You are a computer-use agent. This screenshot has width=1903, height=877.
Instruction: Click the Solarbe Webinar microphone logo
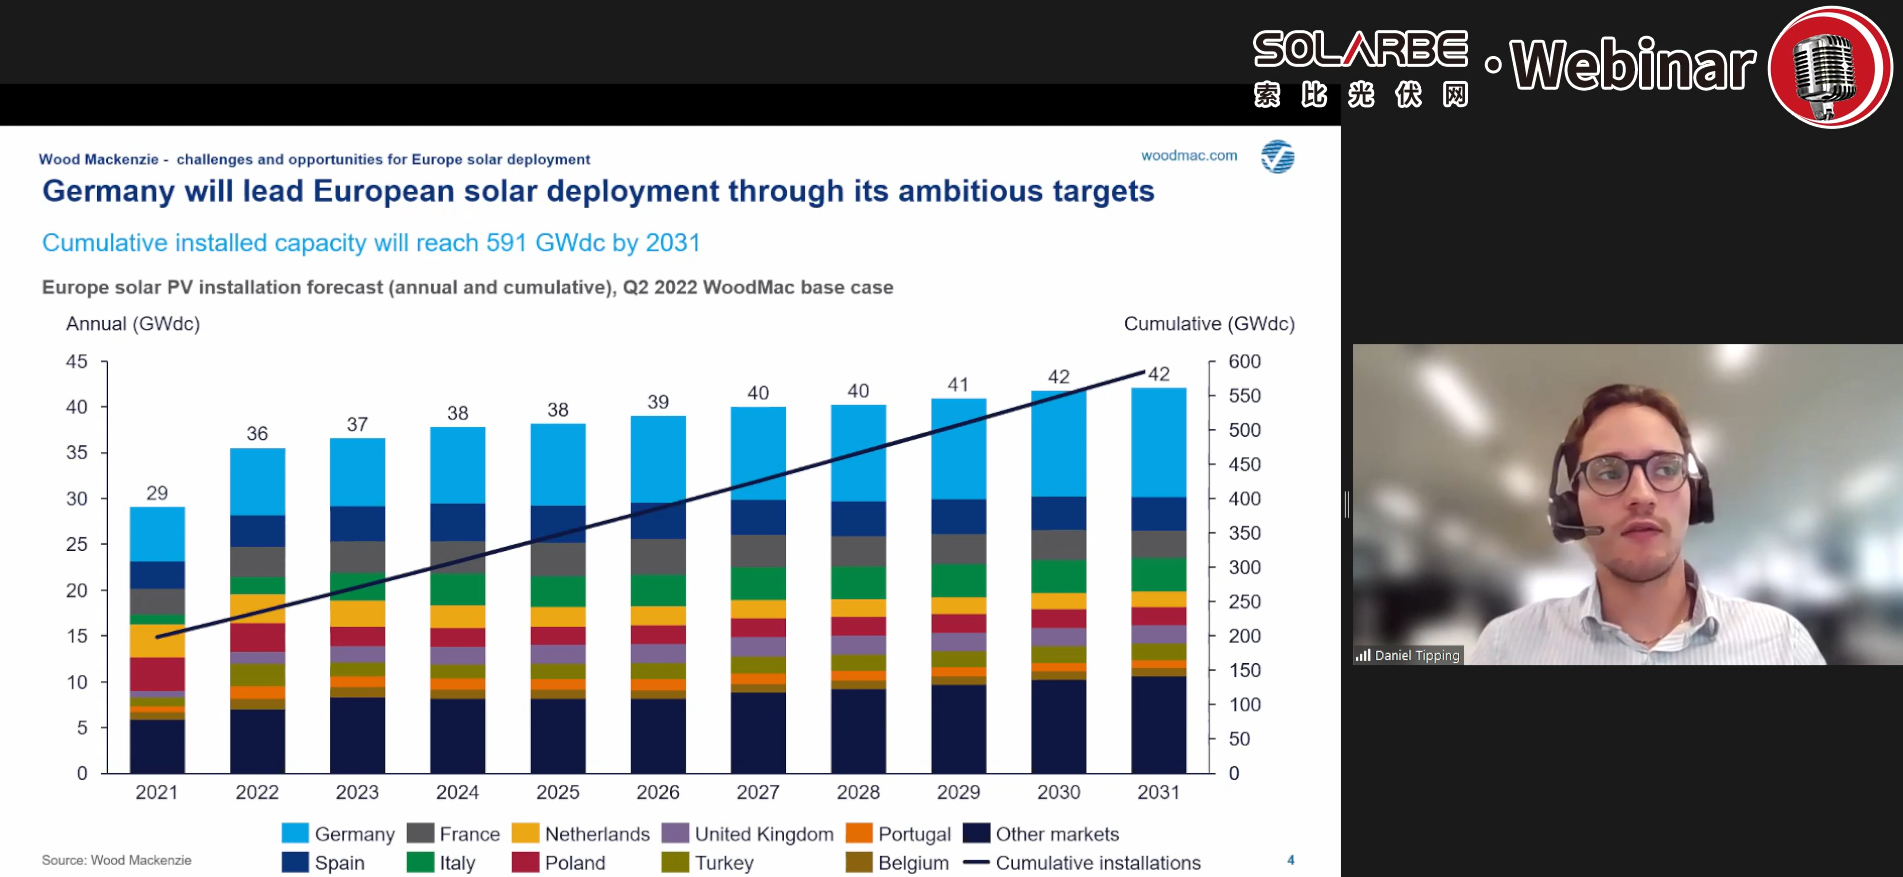pyautogui.click(x=1830, y=67)
